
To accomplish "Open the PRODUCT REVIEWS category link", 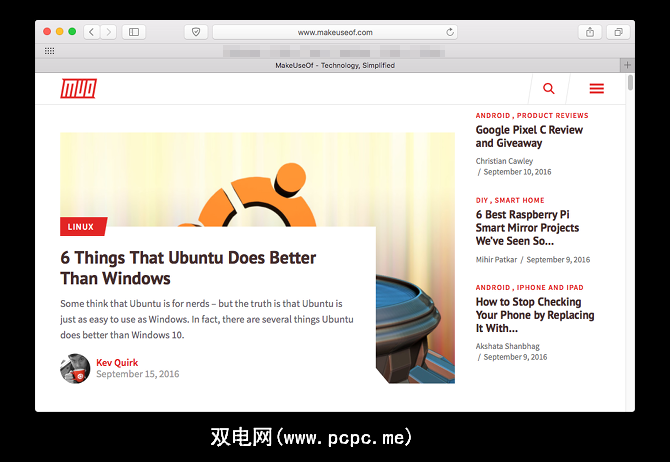I will [x=552, y=115].
